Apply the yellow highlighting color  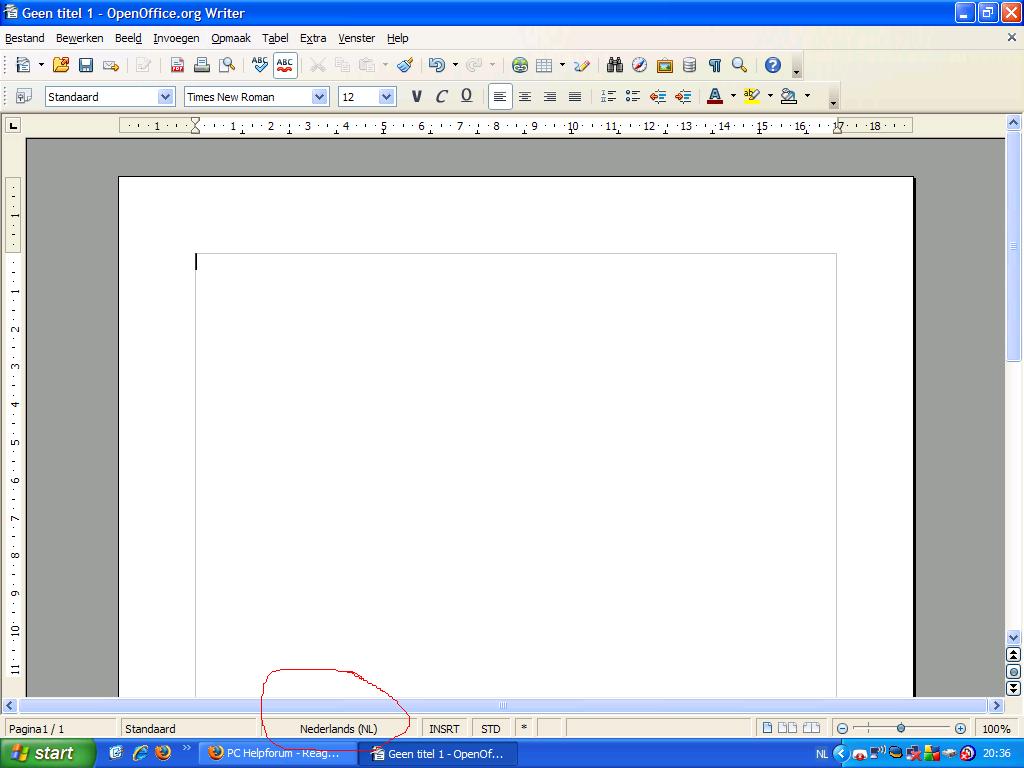tap(752, 97)
